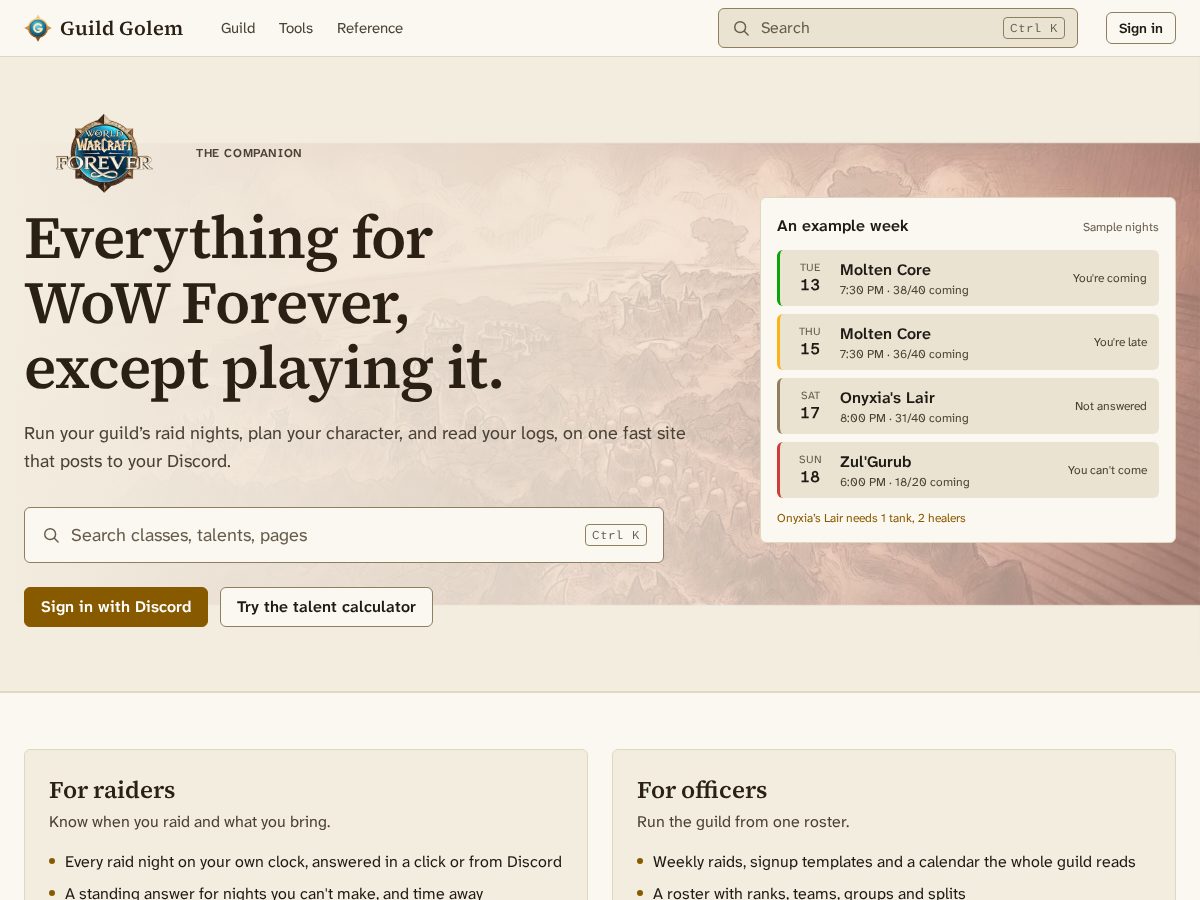Click Know when you raid subtitle
Viewport: 1200px width, 900px height.
coord(190,822)
